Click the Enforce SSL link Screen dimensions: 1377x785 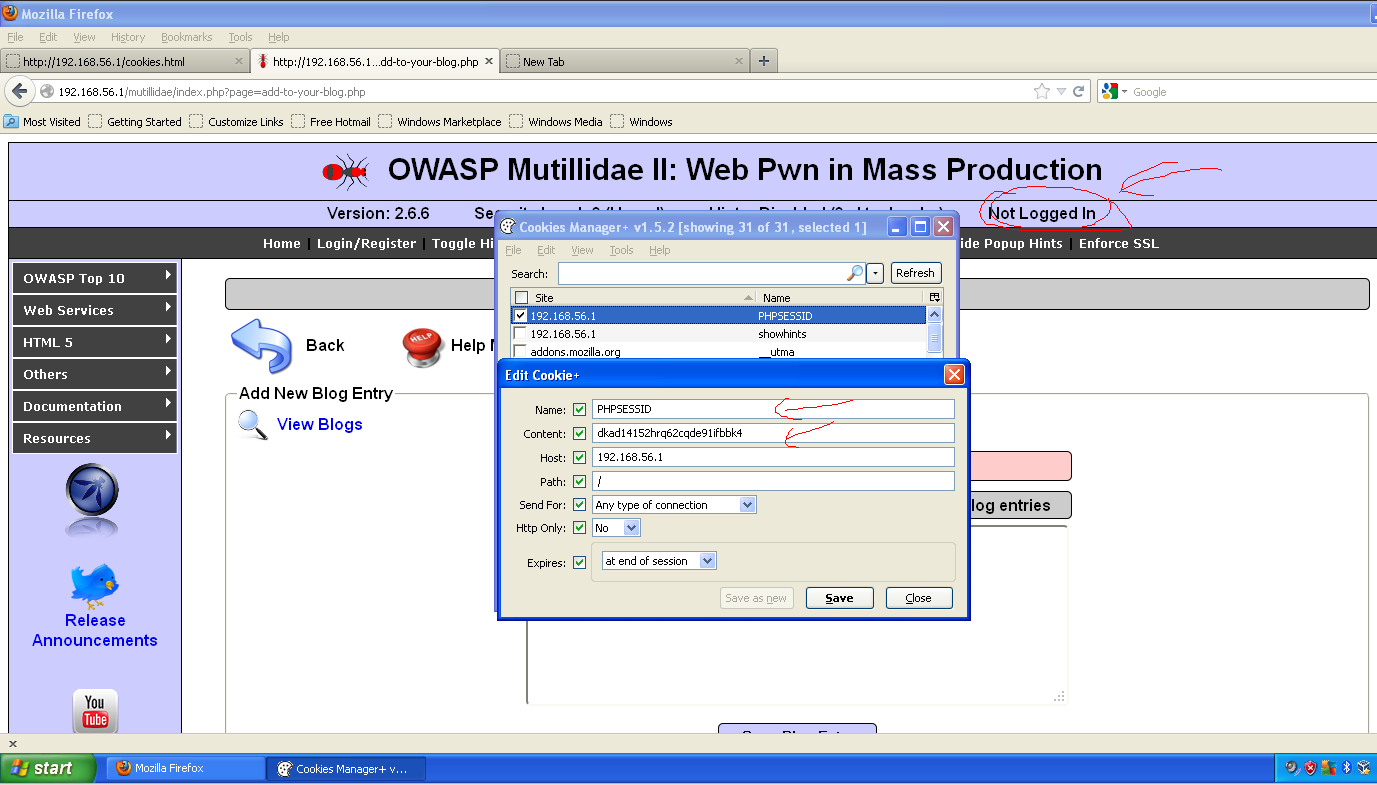coord(1119,243)
